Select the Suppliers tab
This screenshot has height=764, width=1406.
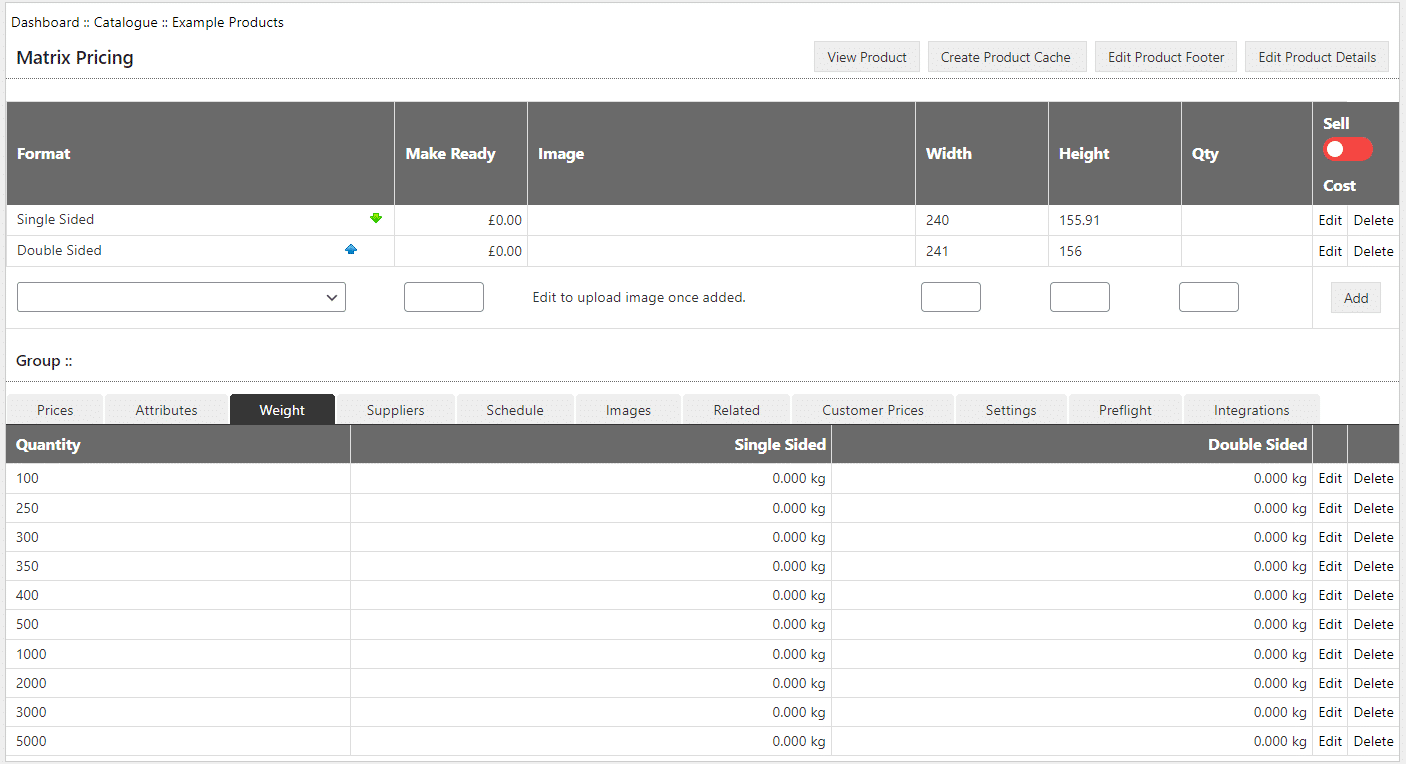point(395,410)
